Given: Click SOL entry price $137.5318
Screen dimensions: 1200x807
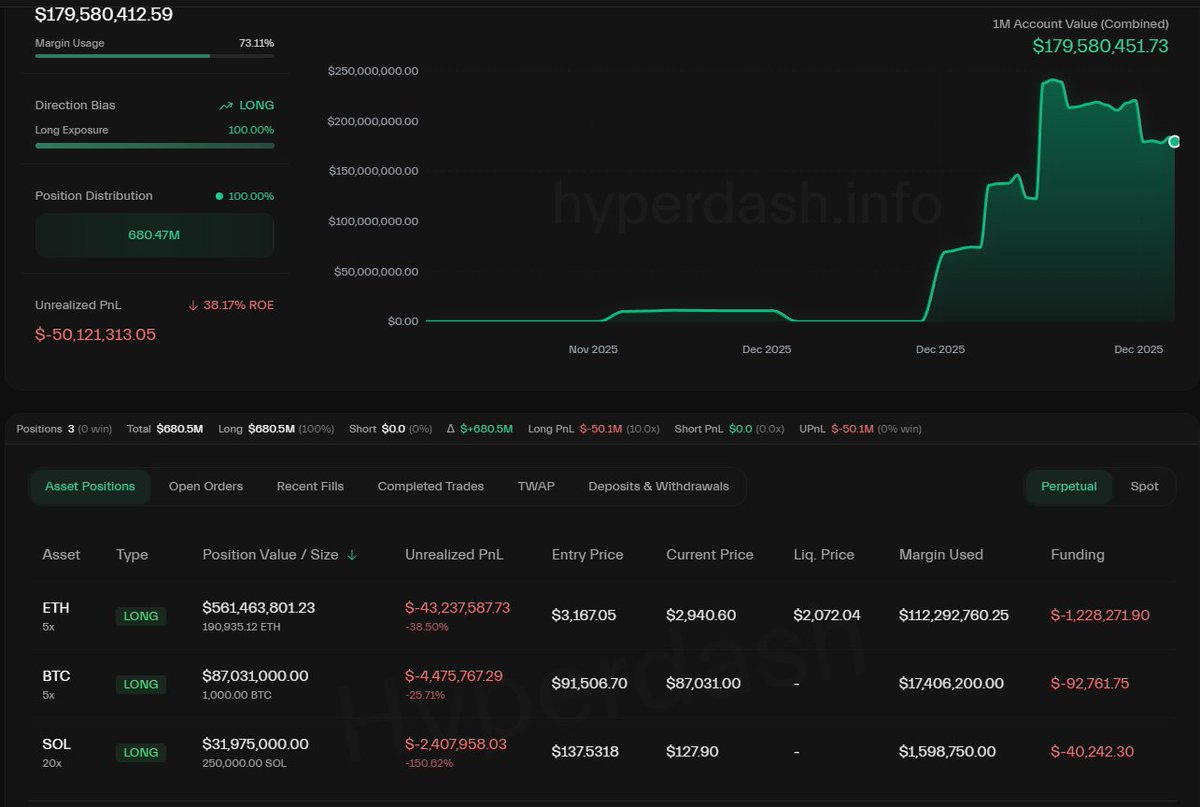Looking at the screenshot, I should coord(585,752).
